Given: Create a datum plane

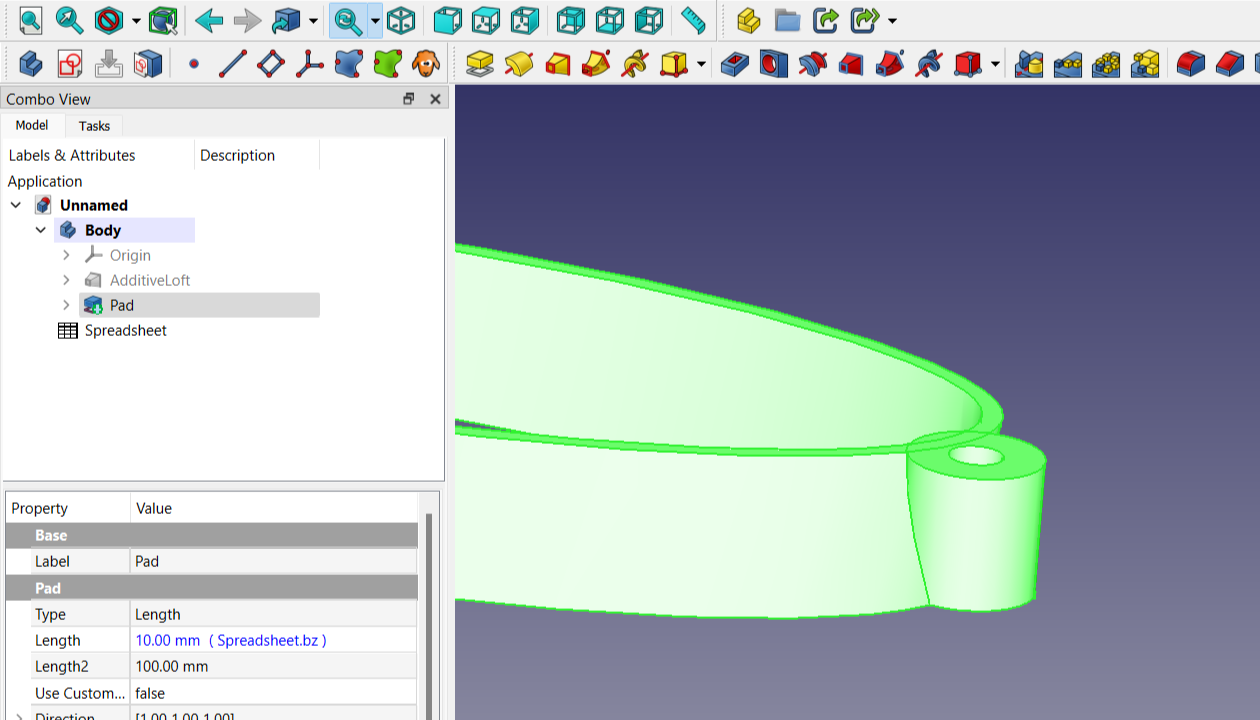Looking at the screenshot, I should (x=270, y=63).
